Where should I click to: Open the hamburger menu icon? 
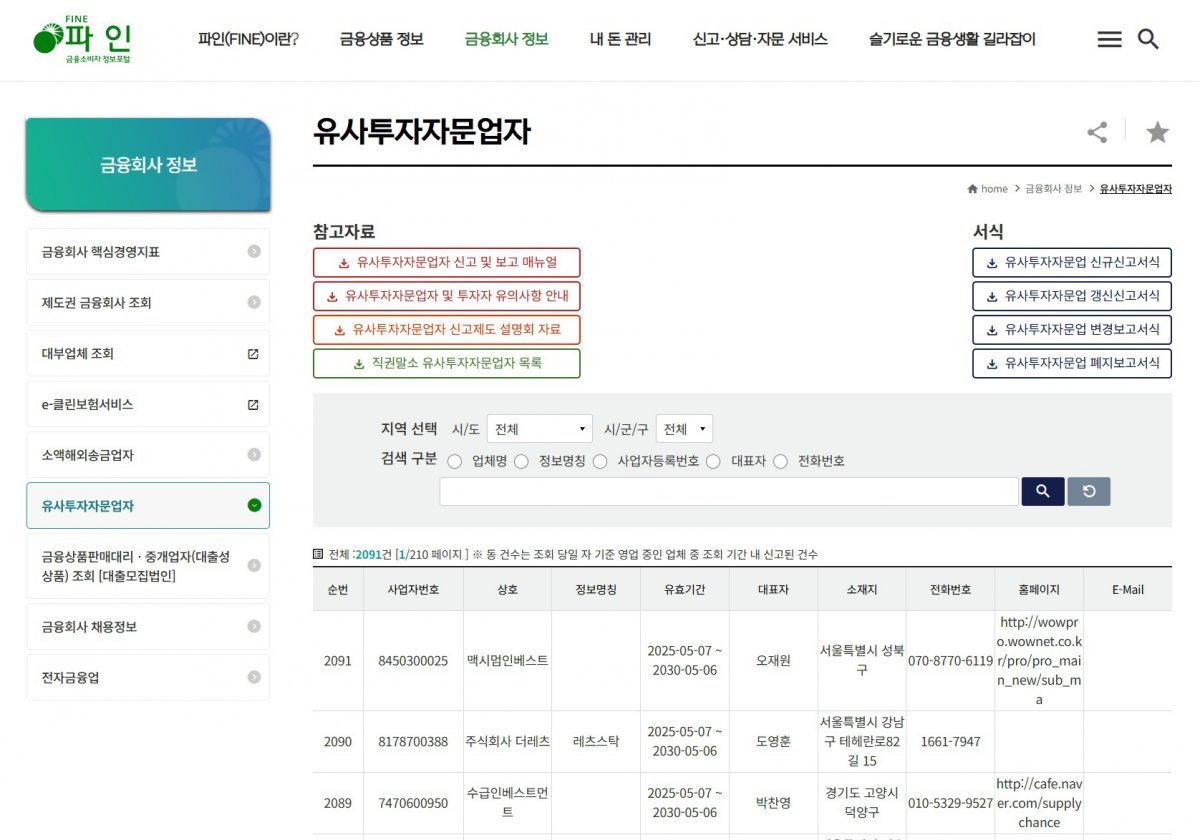(x=1109, y=39)
